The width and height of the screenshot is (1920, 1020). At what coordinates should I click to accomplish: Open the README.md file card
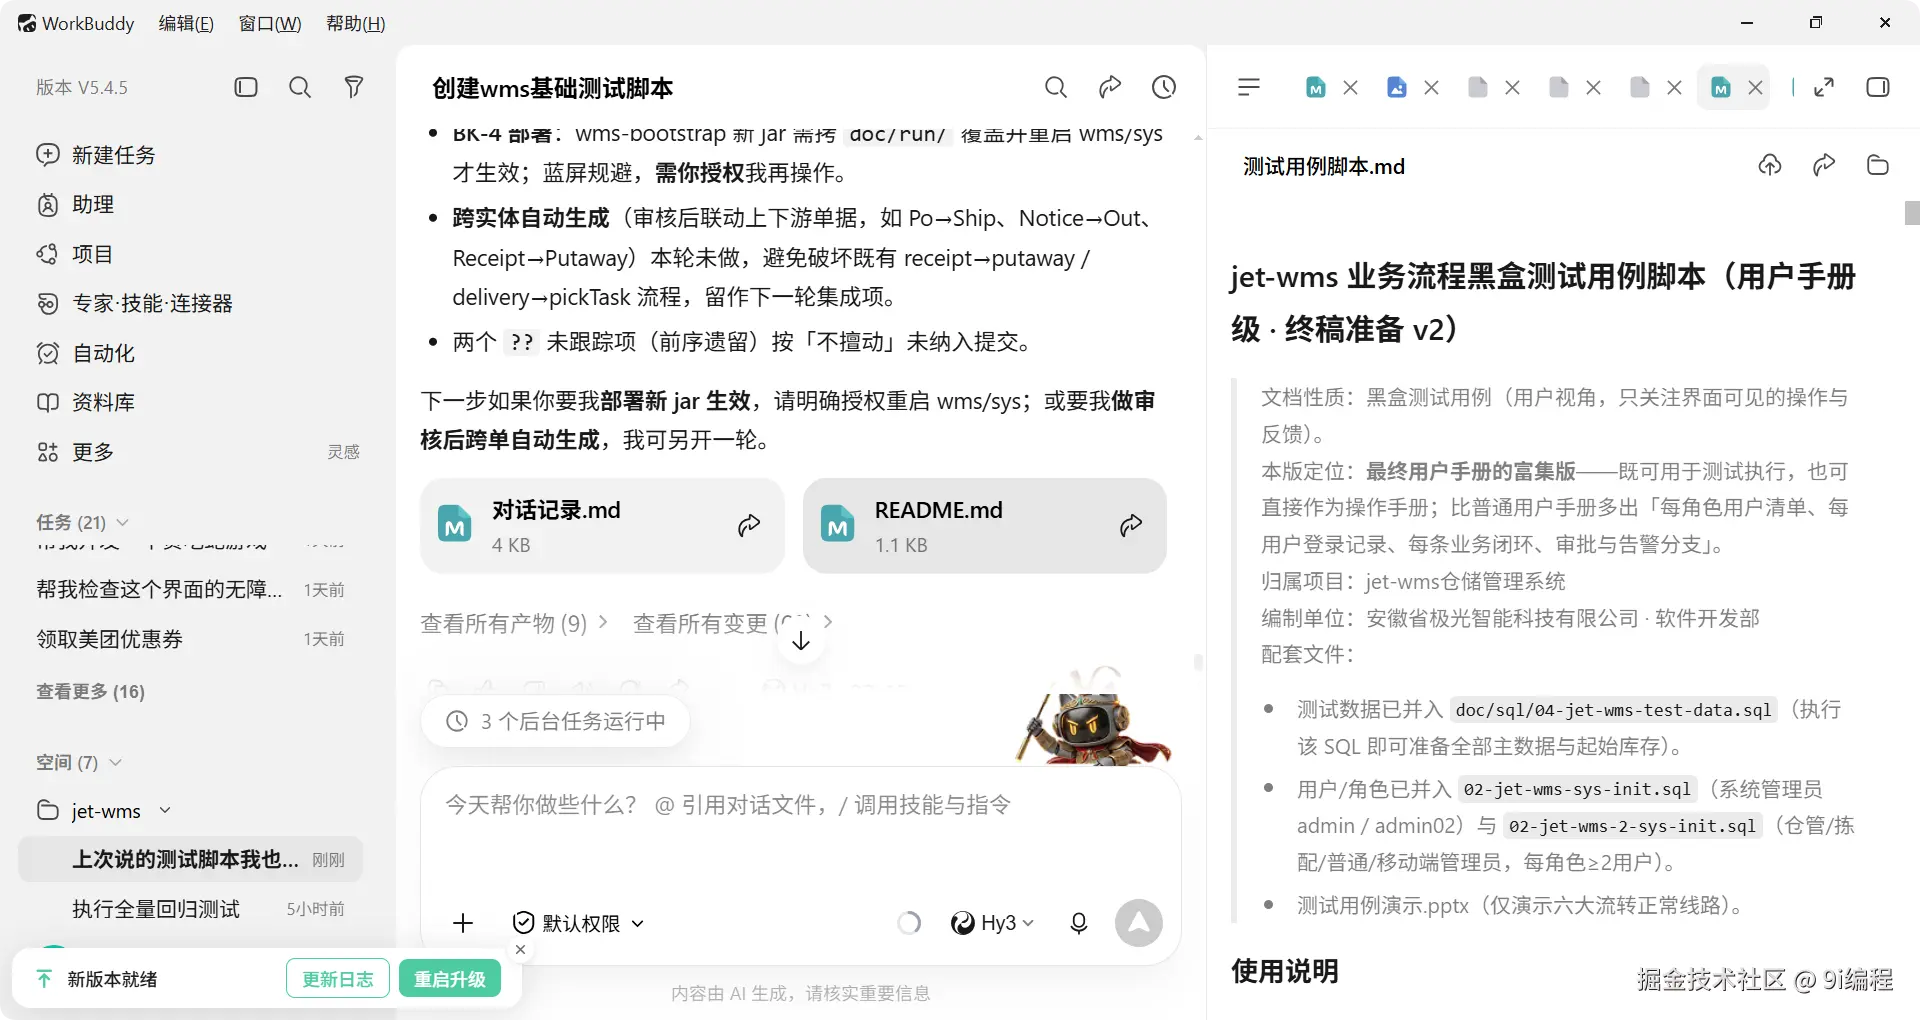tap(984, 526)
